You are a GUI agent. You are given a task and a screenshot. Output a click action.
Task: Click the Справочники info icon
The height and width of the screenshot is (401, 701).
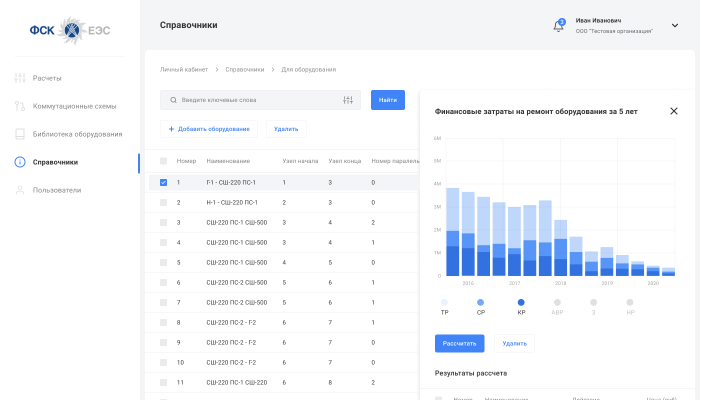(20, 162)
